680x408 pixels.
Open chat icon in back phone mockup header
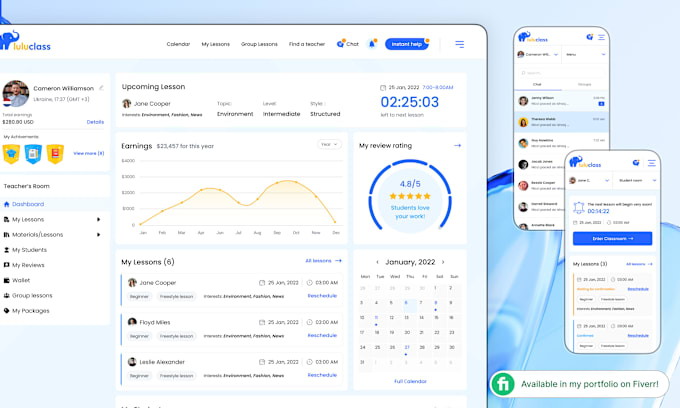589,37
